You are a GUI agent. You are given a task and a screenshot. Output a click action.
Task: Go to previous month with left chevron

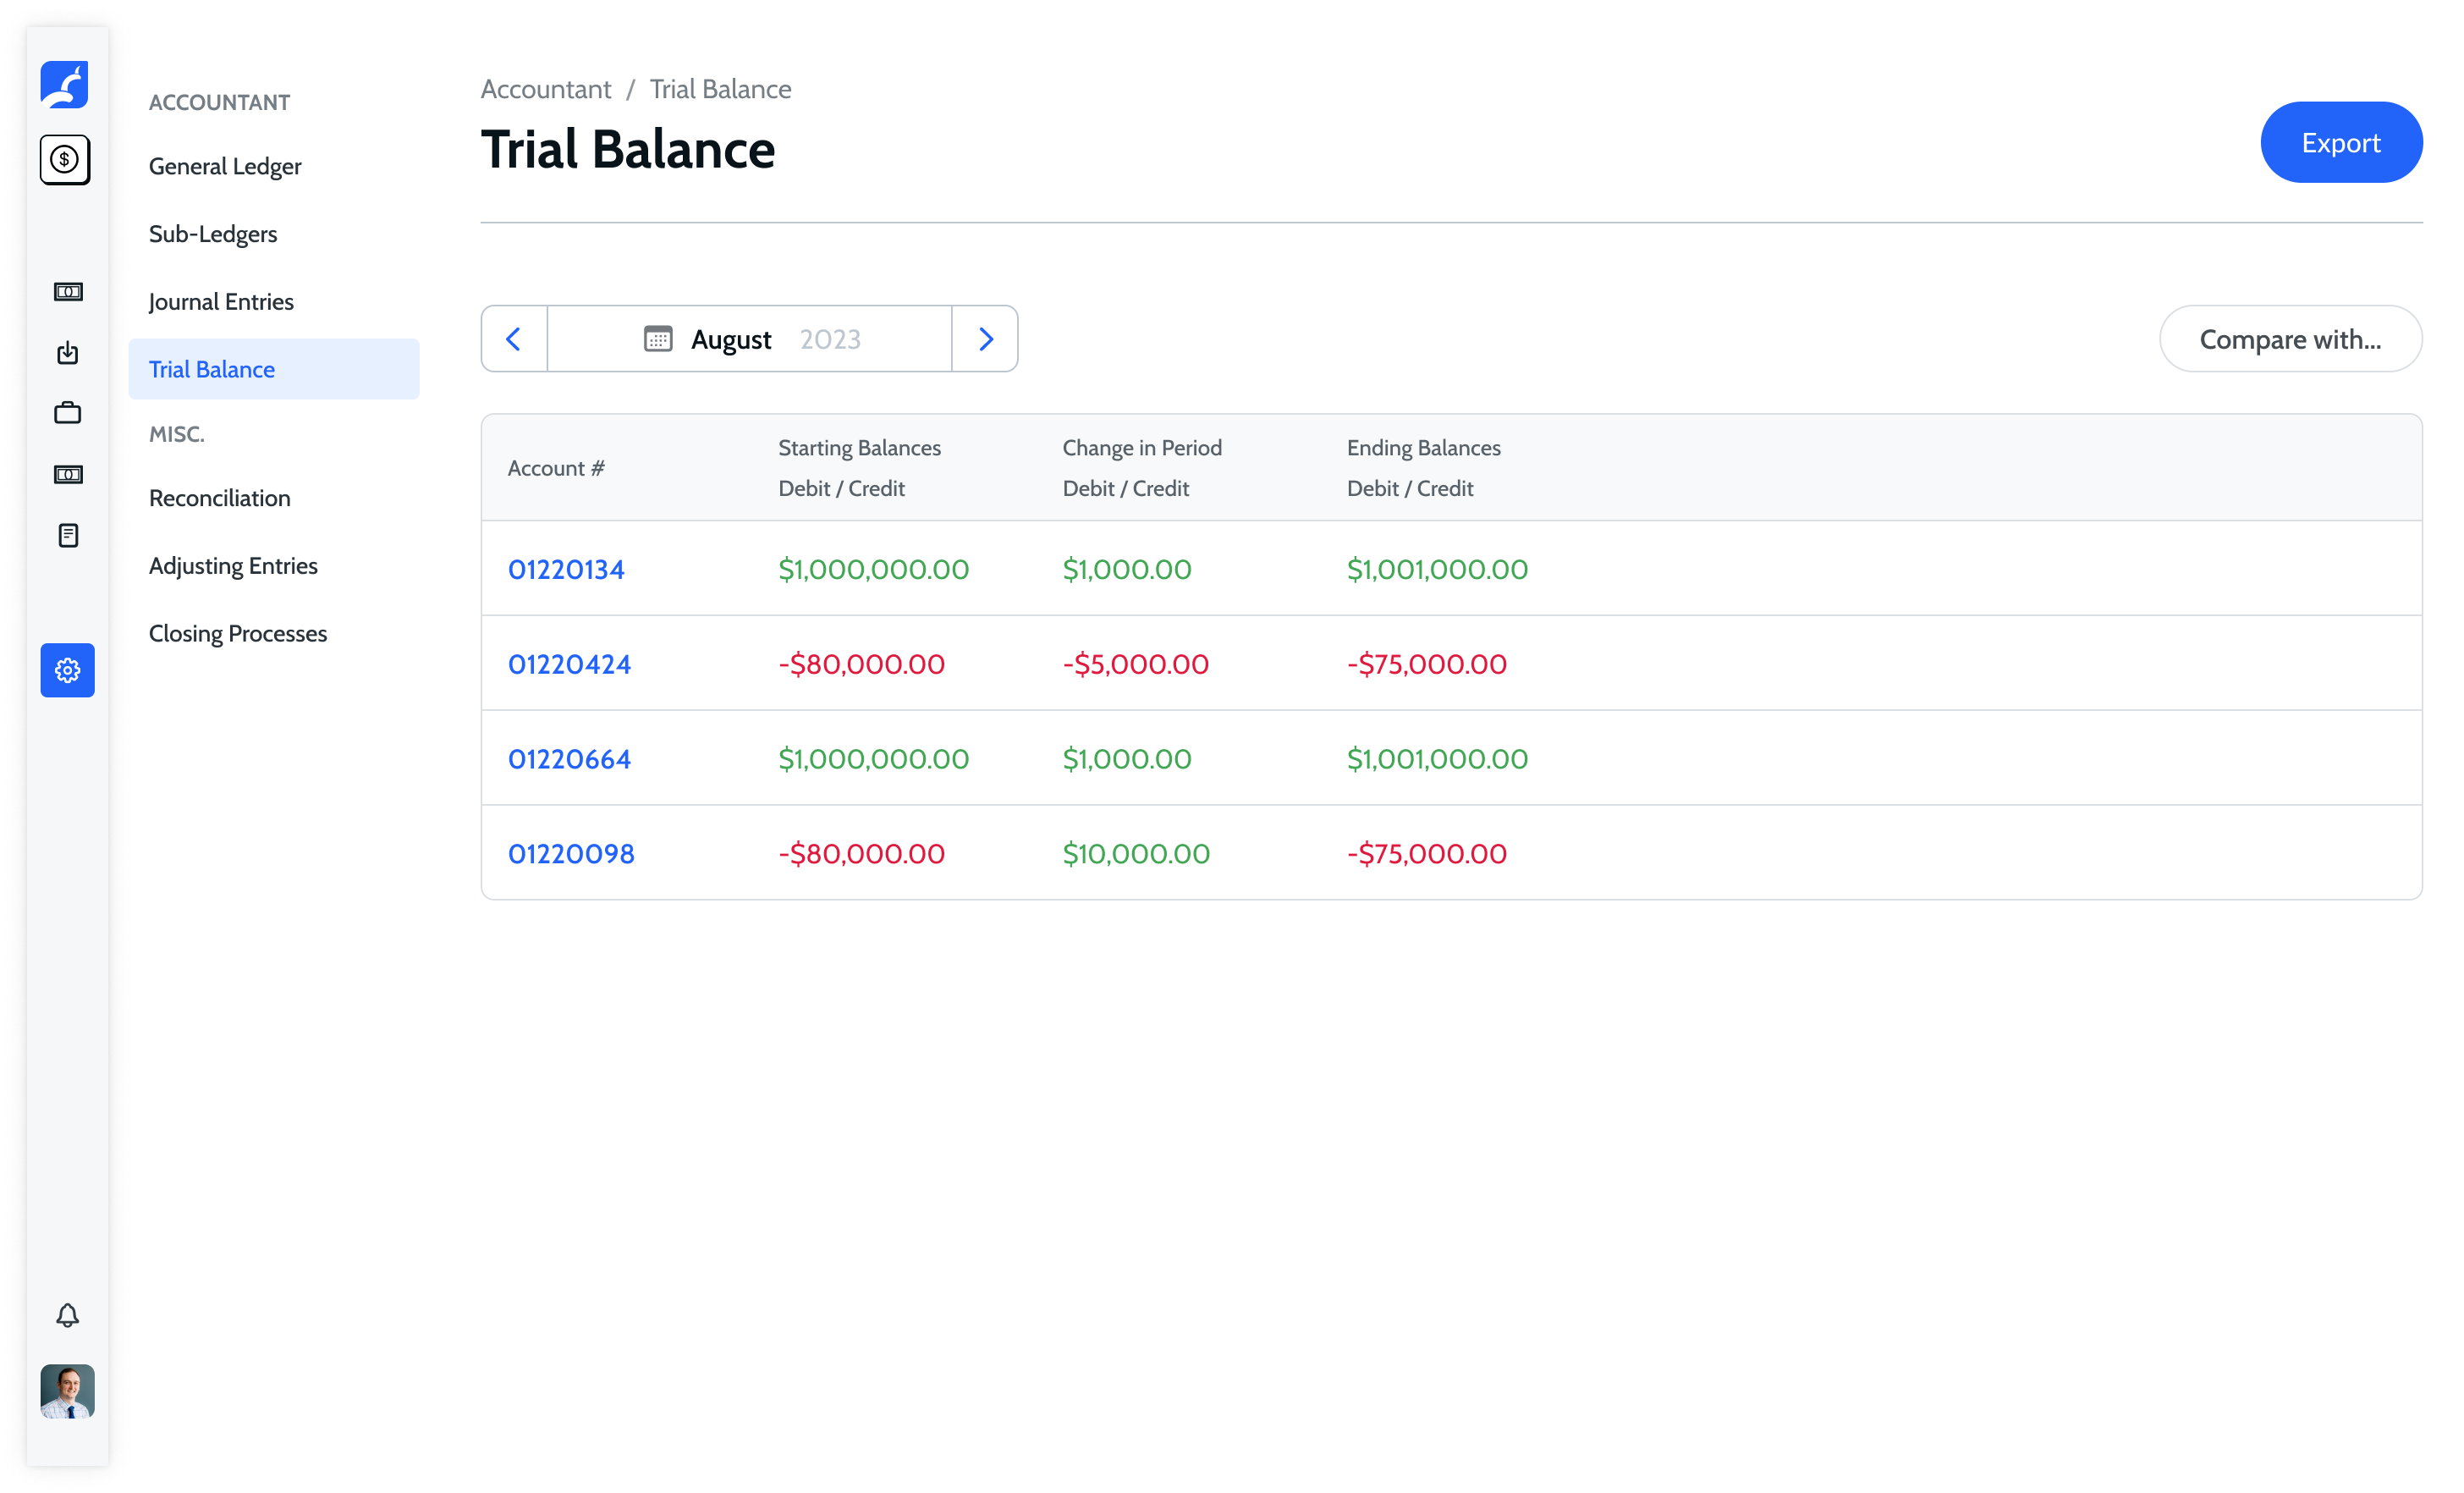(x=514, y=339)
